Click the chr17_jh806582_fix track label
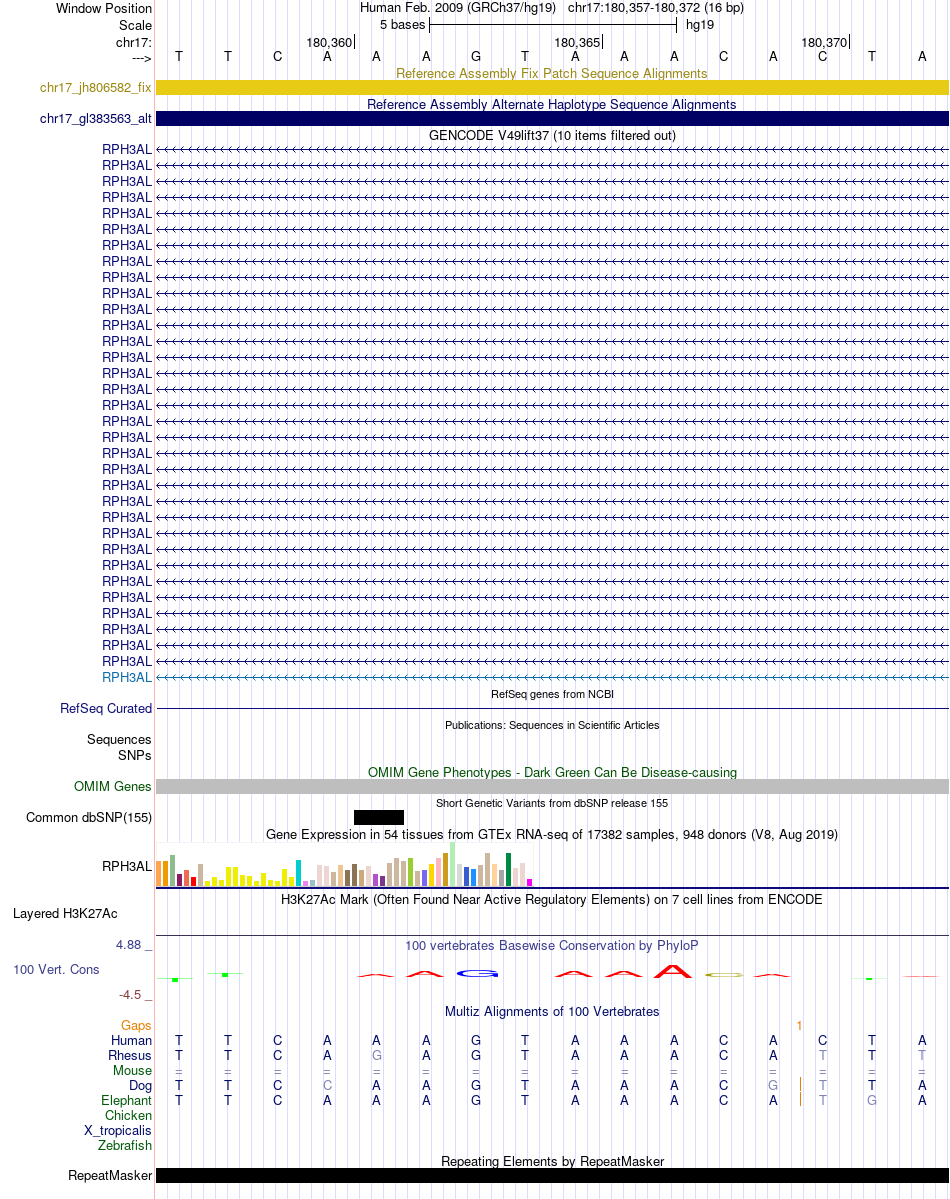Image resolution: width=950 pixels, height=1199 pixels. [x=96, y=88]
